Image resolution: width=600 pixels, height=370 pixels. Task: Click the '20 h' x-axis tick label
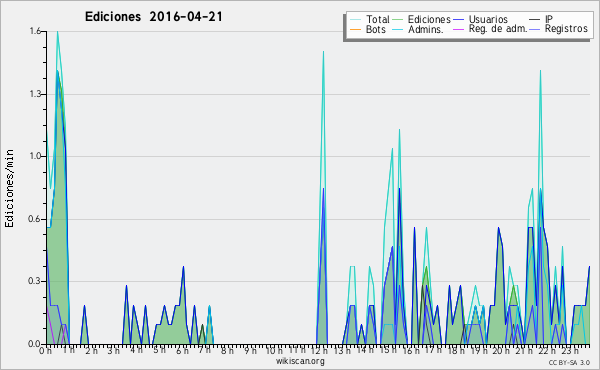coord(501,351)
